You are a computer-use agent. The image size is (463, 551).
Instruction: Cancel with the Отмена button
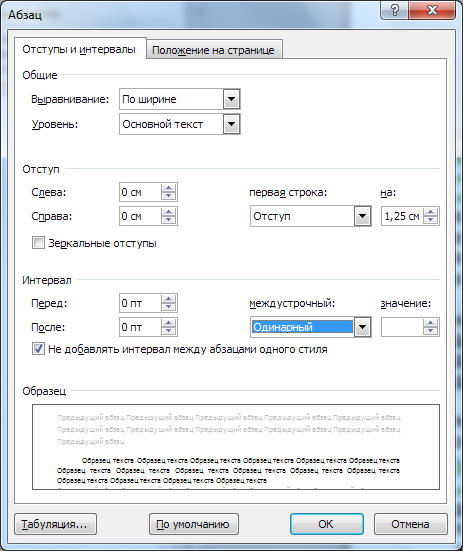[411, 524]
